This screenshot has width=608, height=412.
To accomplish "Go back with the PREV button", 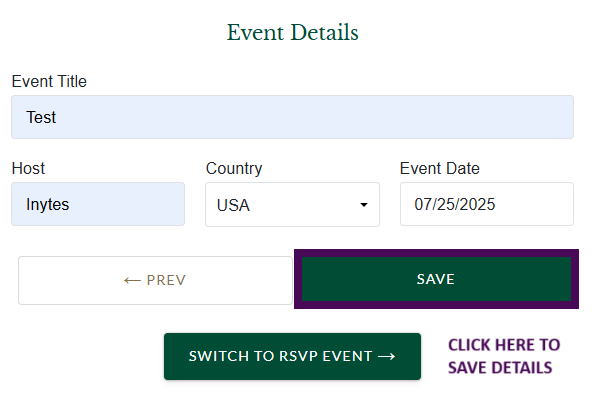I will point(155,280).
